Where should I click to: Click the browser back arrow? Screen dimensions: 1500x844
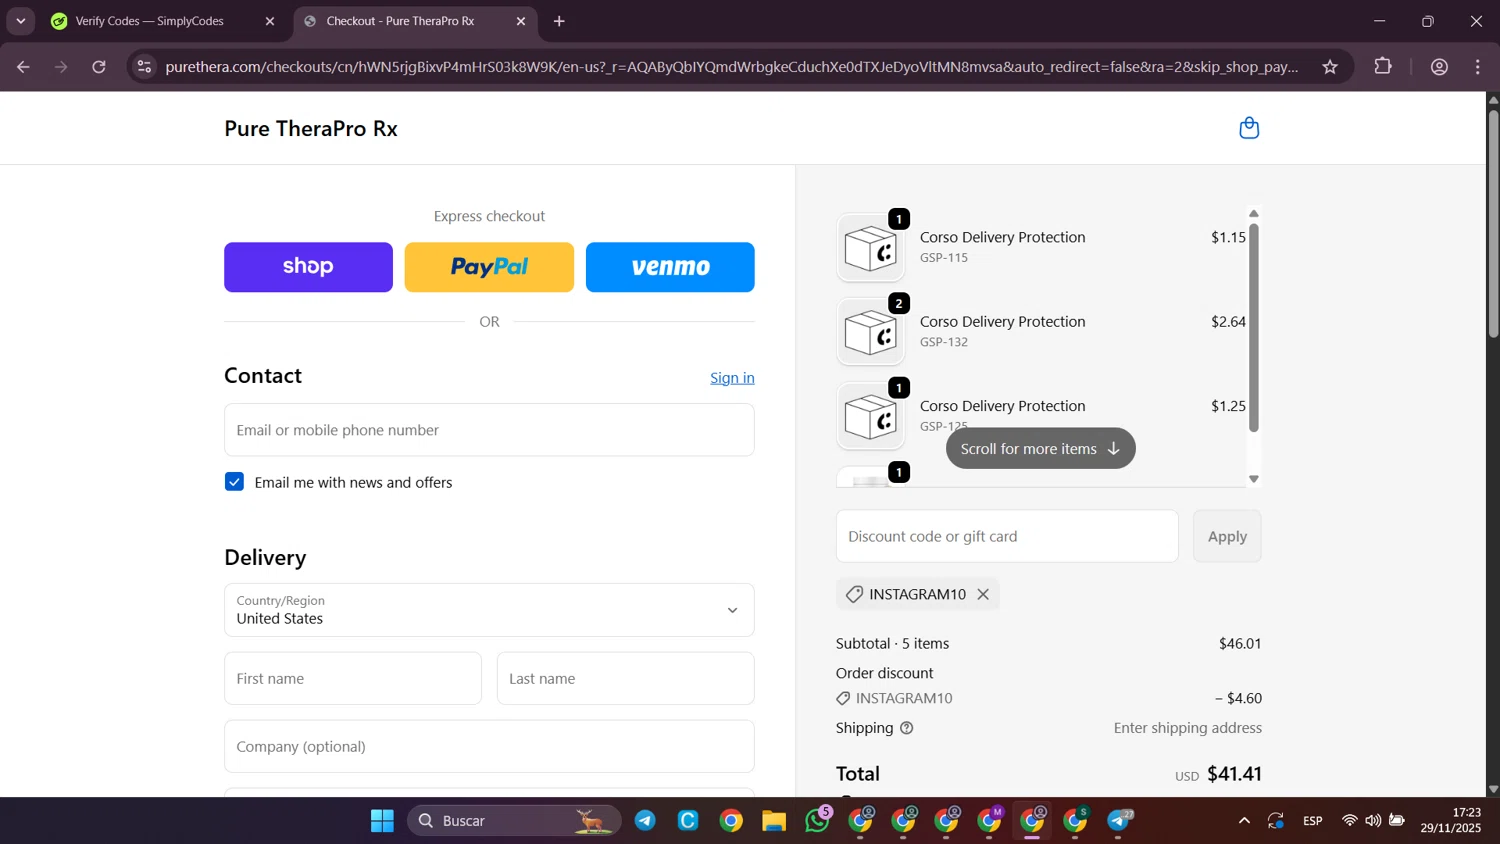coord(23,67)
